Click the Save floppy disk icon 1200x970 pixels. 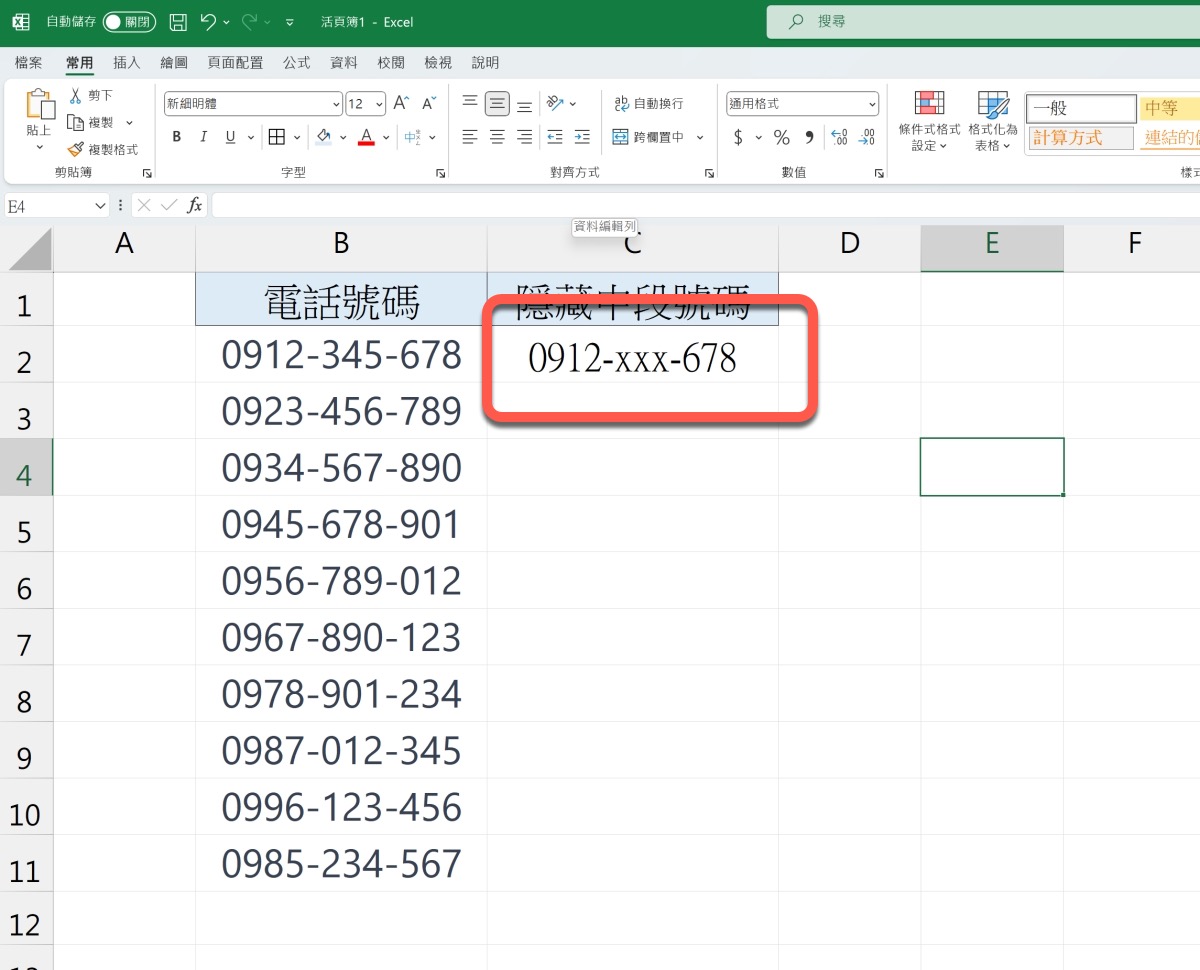click(178, 22)
